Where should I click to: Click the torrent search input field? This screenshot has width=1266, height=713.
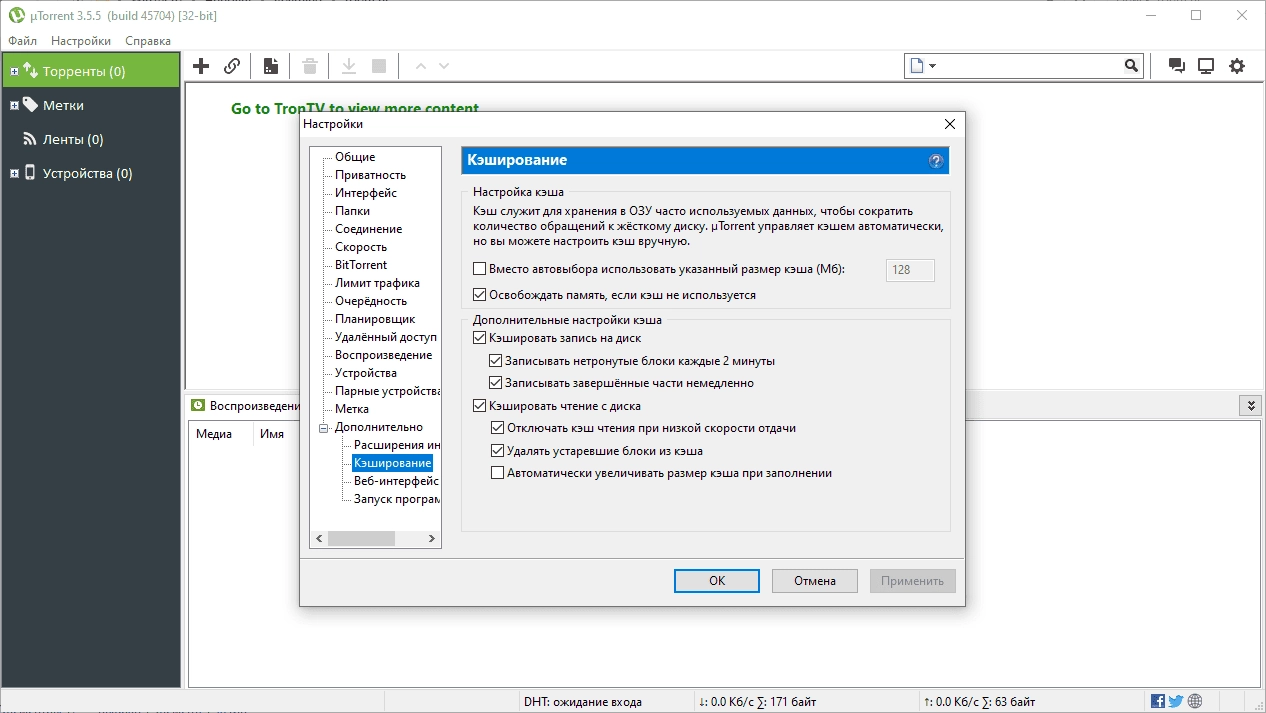[x=1030, y=66]
